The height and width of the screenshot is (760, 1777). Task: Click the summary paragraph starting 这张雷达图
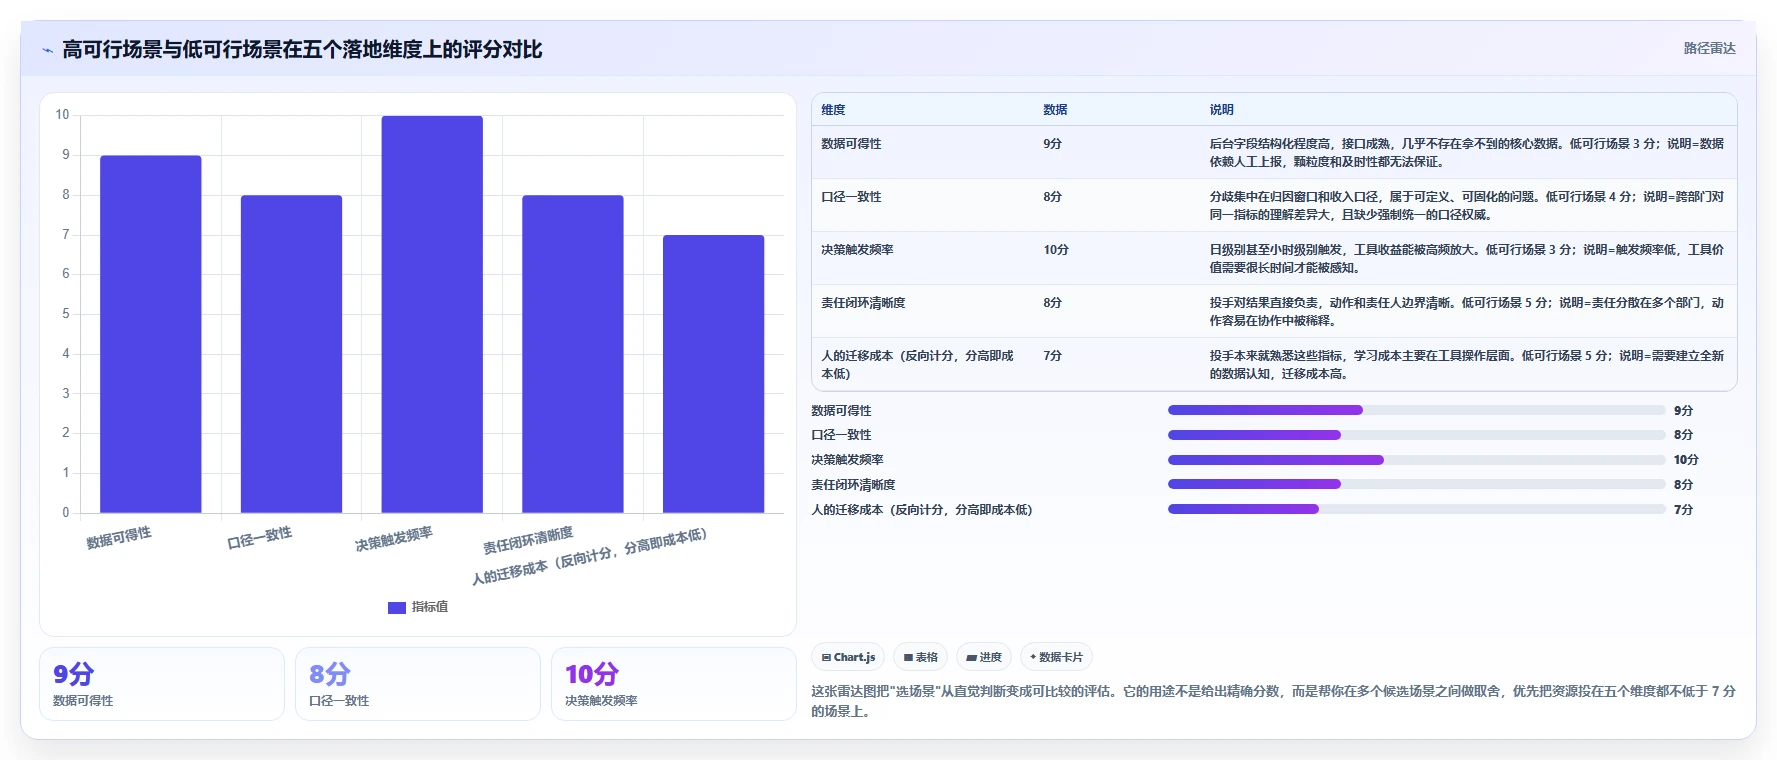tap(1274, 701)
